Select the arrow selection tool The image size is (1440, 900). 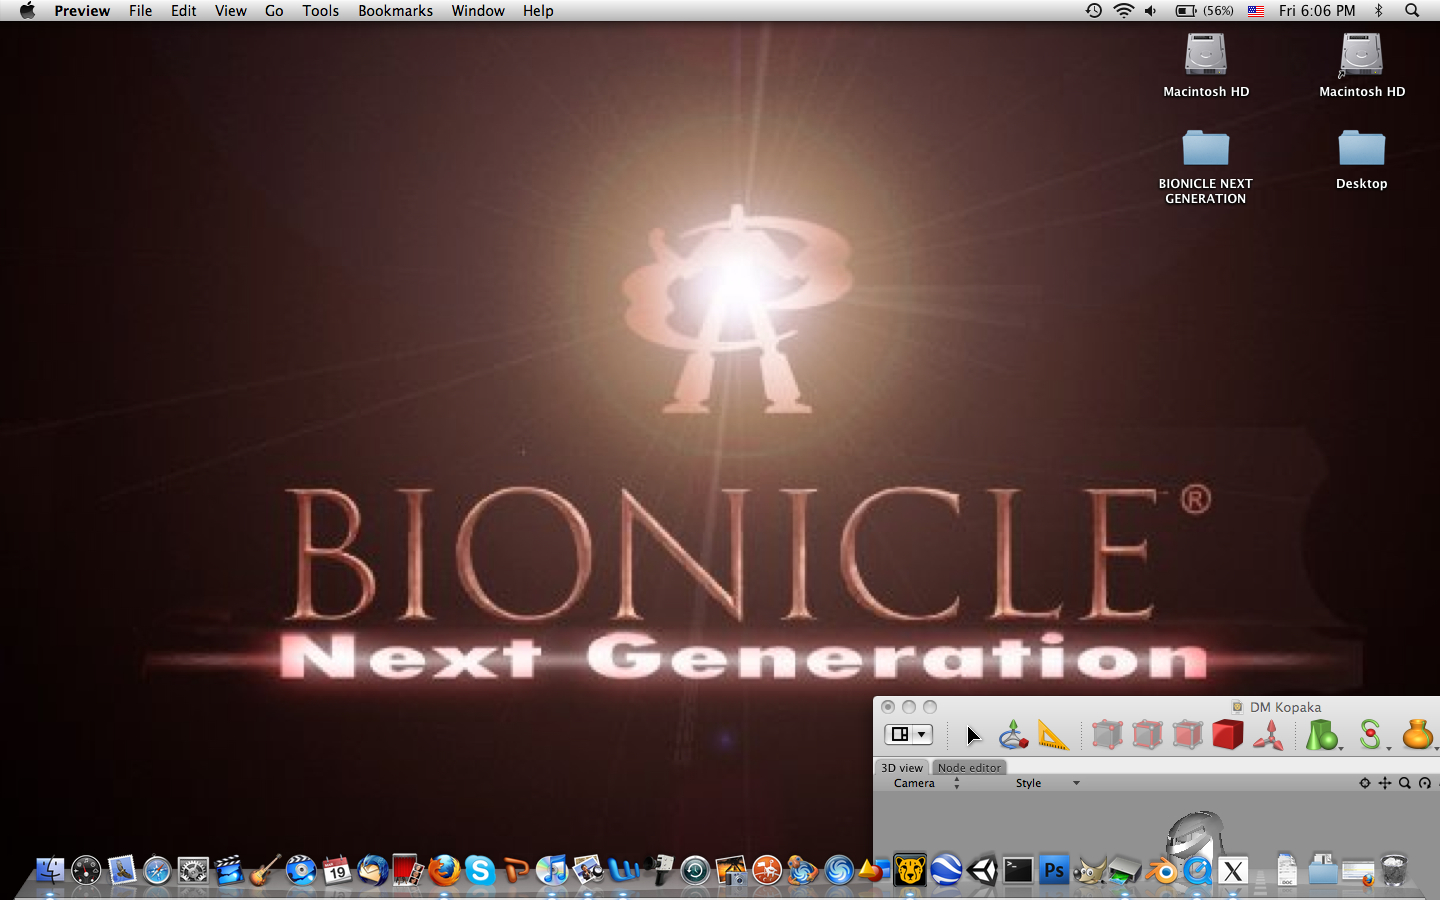(975, 736)
